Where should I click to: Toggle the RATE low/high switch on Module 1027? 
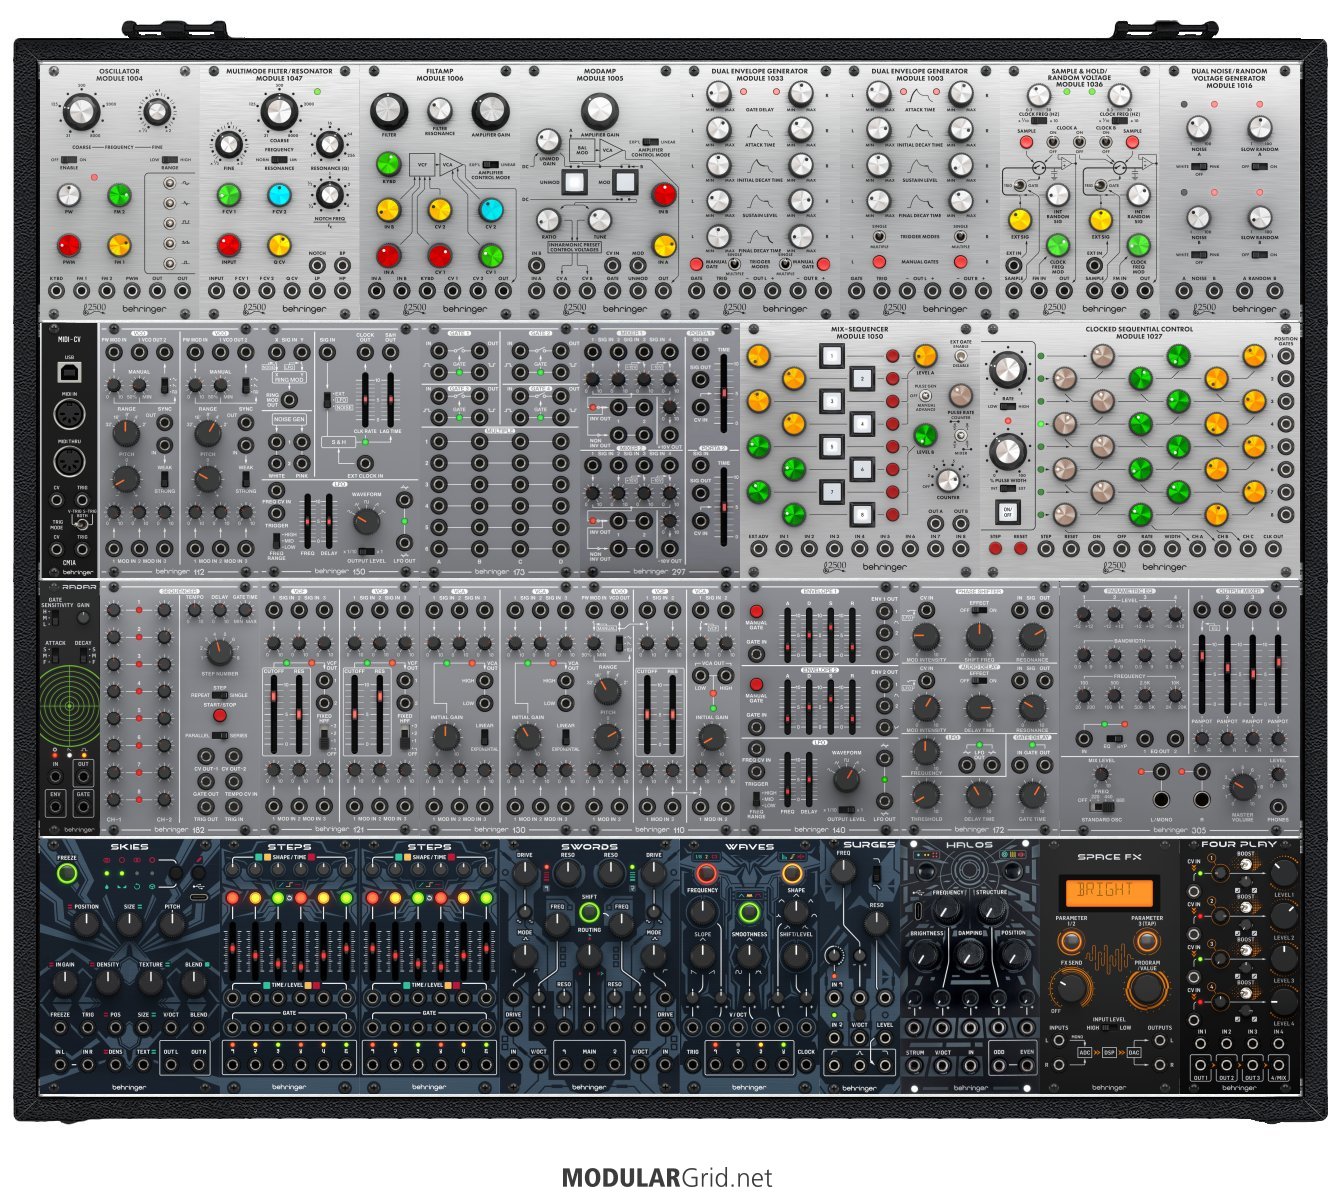(x=1007, y=406)
